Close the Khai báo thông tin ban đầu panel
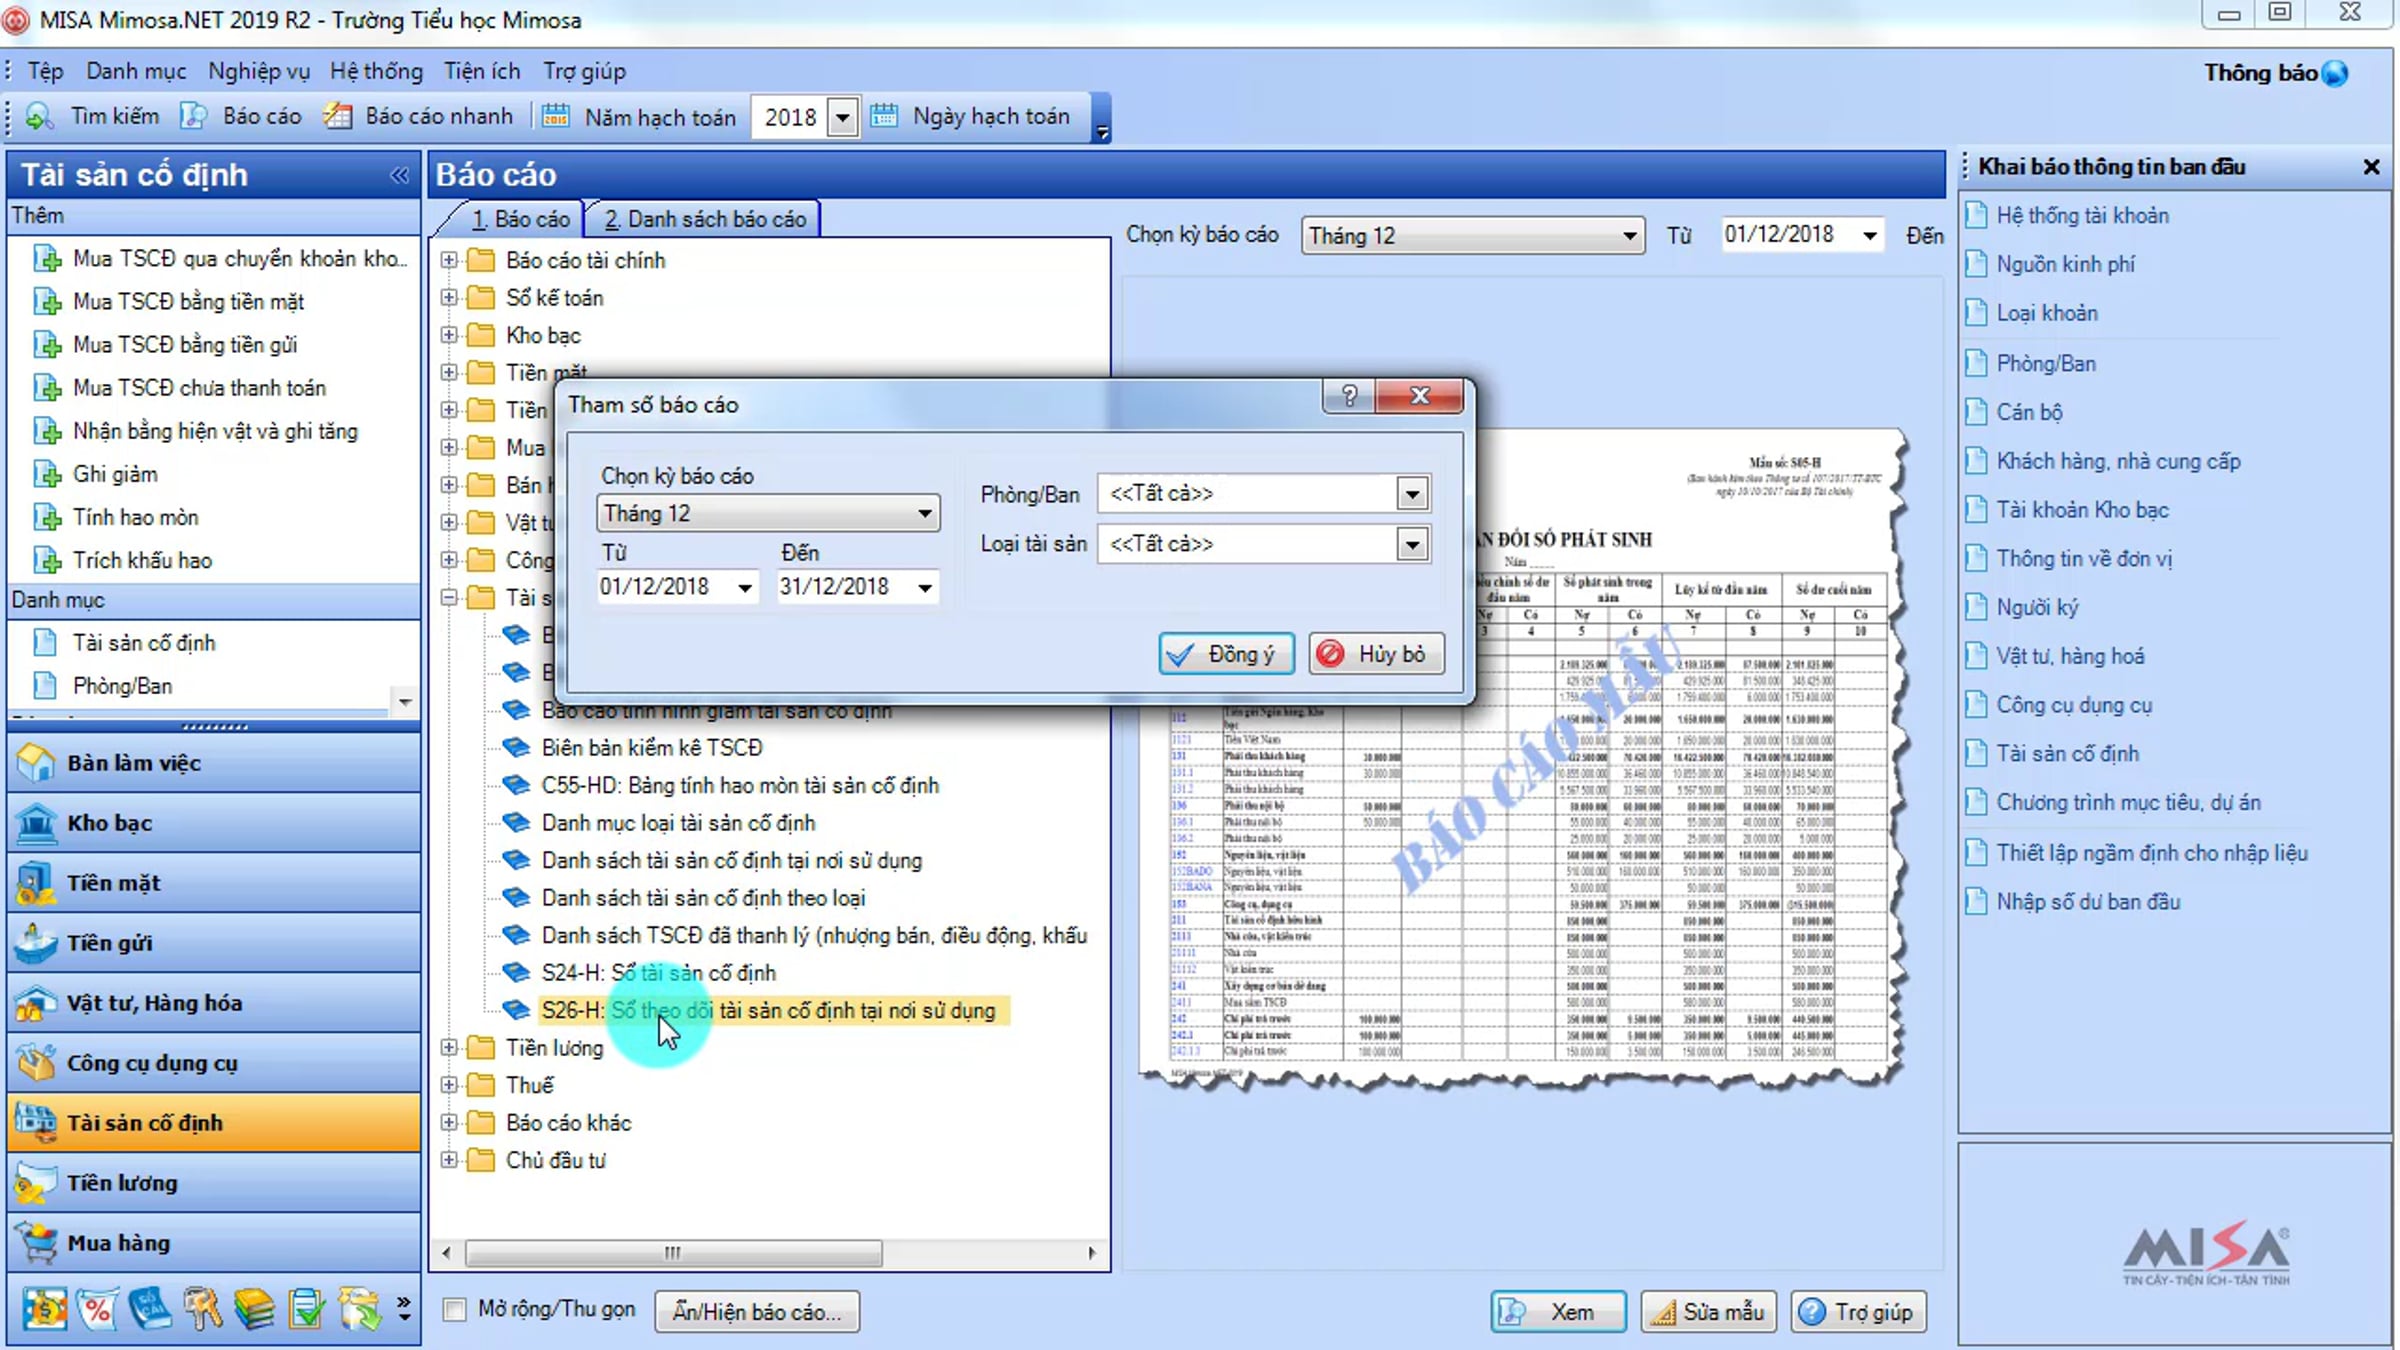This screenshot has height=1350, width=2400. pos(2371,167)
